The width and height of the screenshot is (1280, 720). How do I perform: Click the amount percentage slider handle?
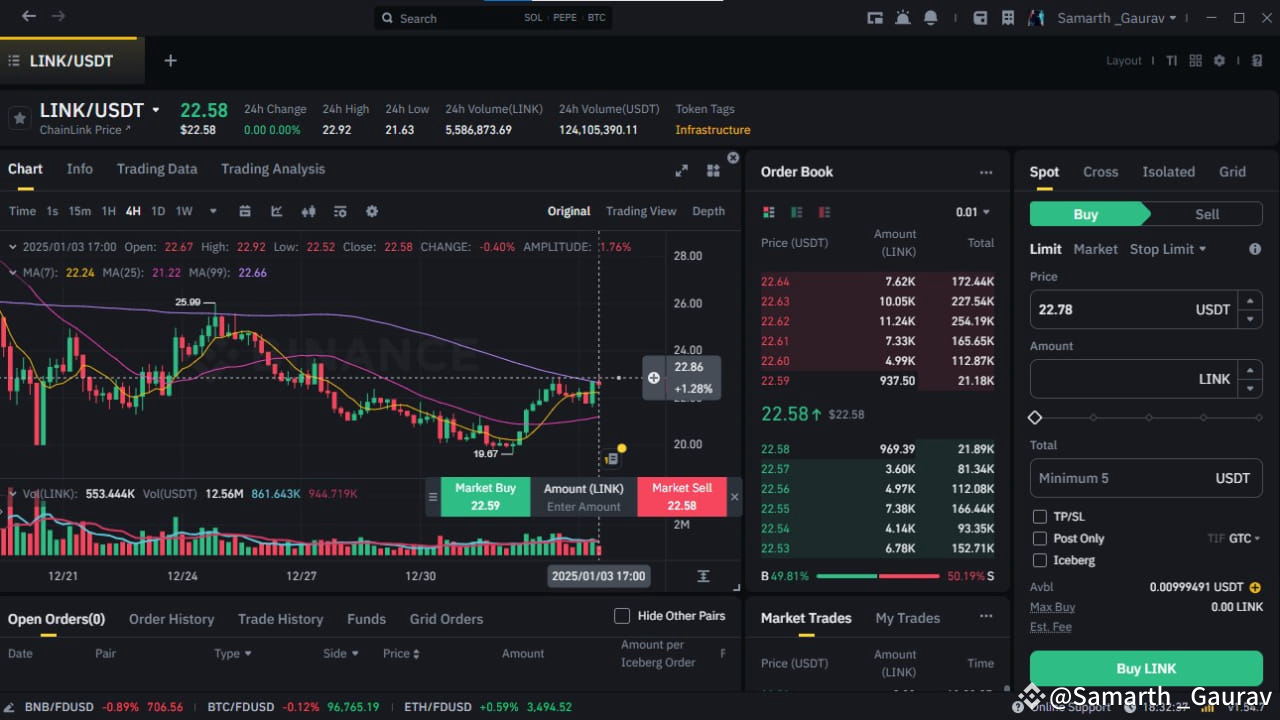click(x=1035, y=417)
